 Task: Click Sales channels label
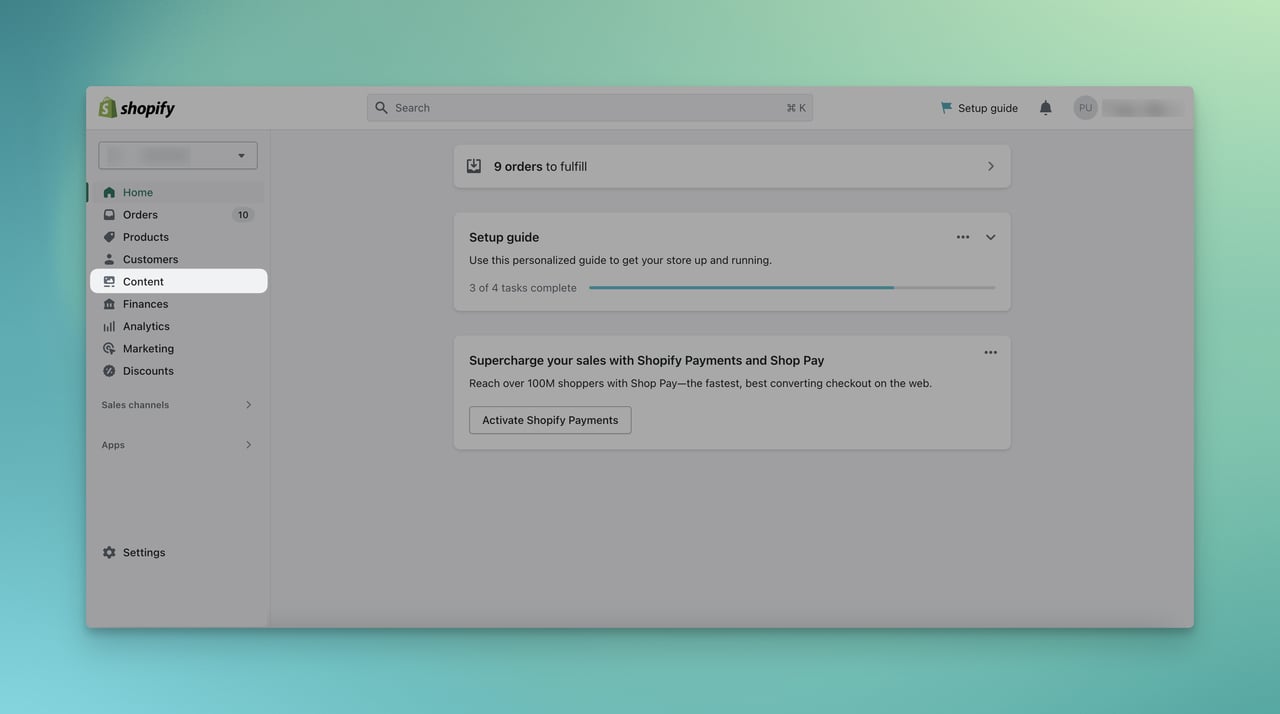[135, 405]
